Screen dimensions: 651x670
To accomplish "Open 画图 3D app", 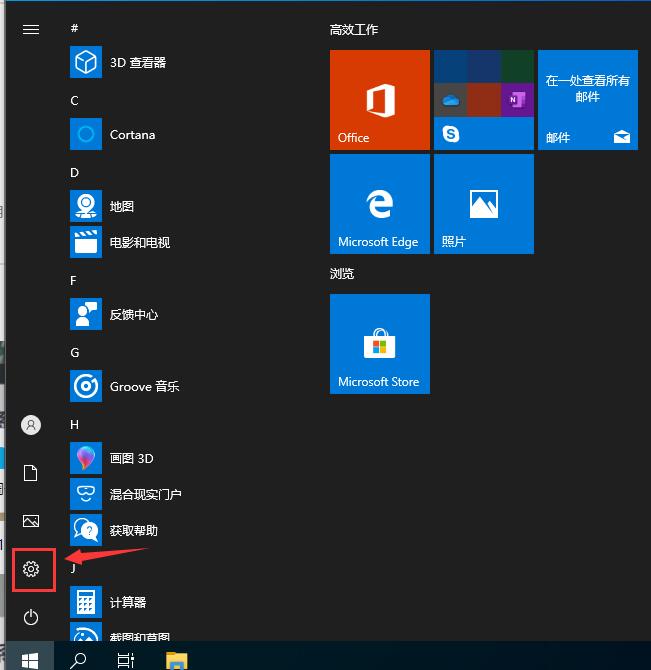I will [x=131, y=458].
